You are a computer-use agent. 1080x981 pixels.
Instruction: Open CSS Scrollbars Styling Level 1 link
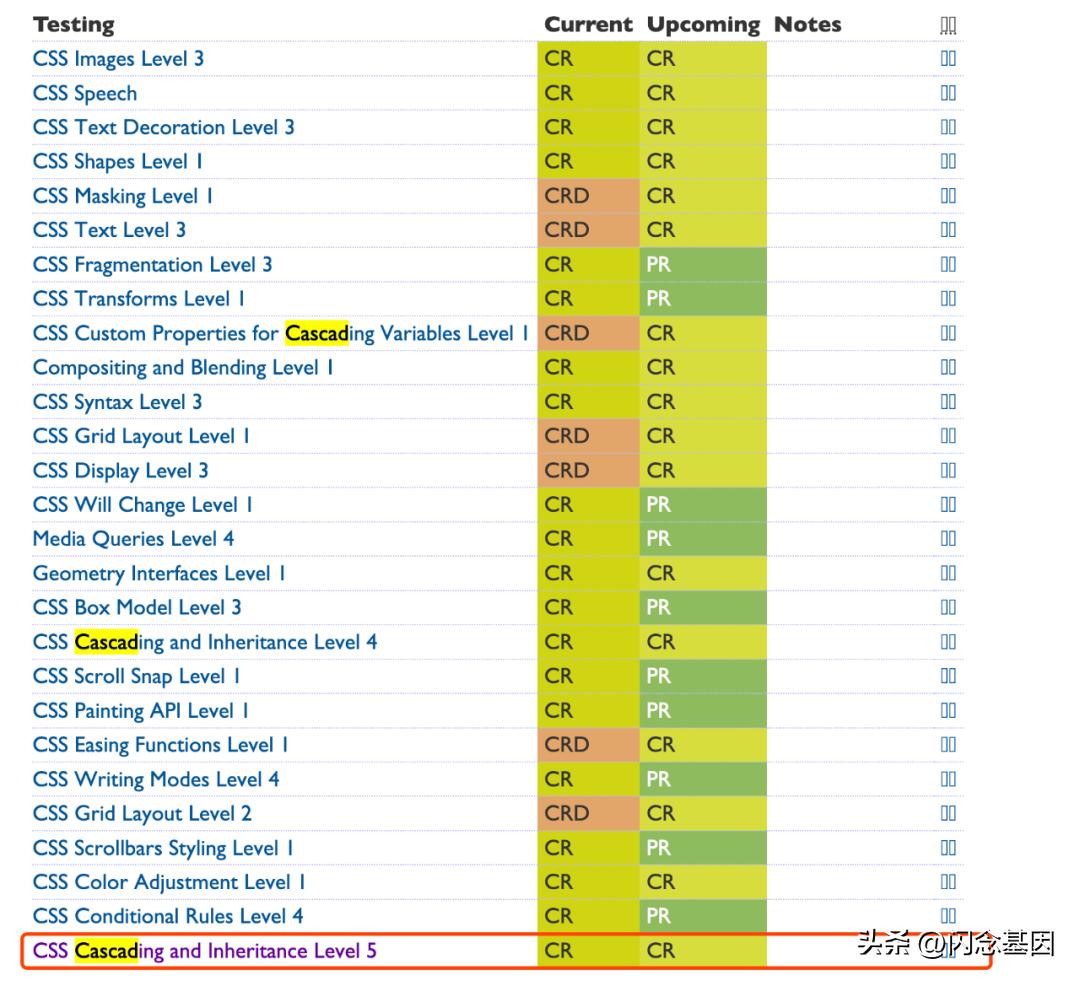pos(163,848)
